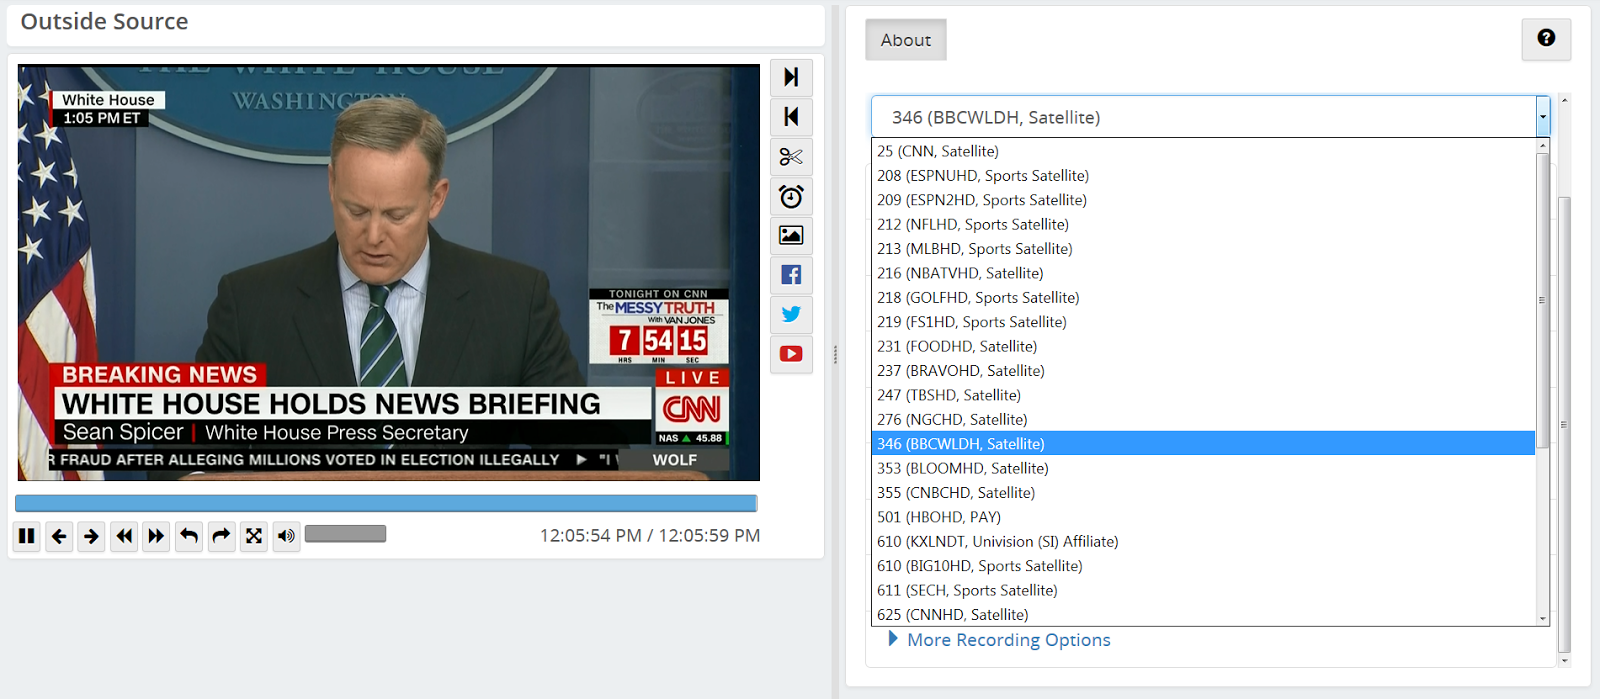Viewport: 1600px width, 699px height.
Task: Open the help question mark button
Action: coord(1546,39)
